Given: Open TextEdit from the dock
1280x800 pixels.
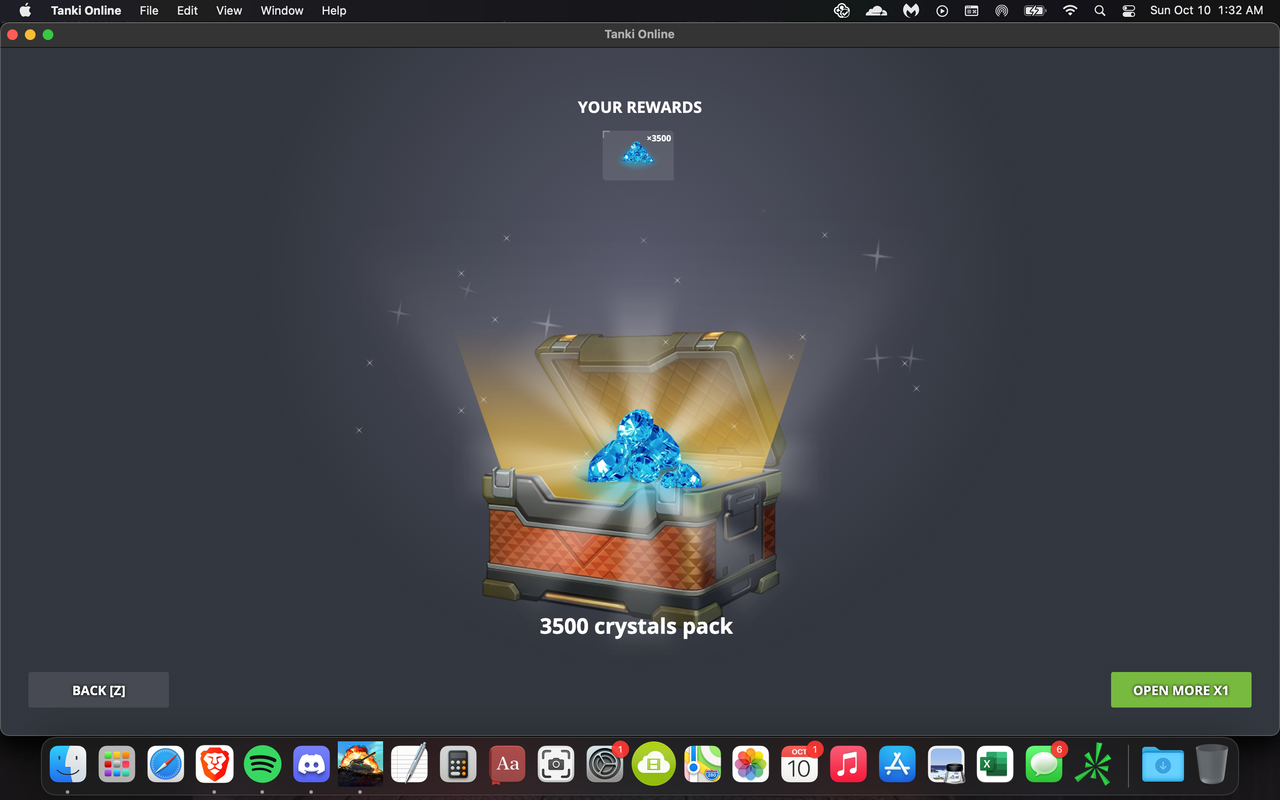Looking at the screenshot, I should coord(409,764).
